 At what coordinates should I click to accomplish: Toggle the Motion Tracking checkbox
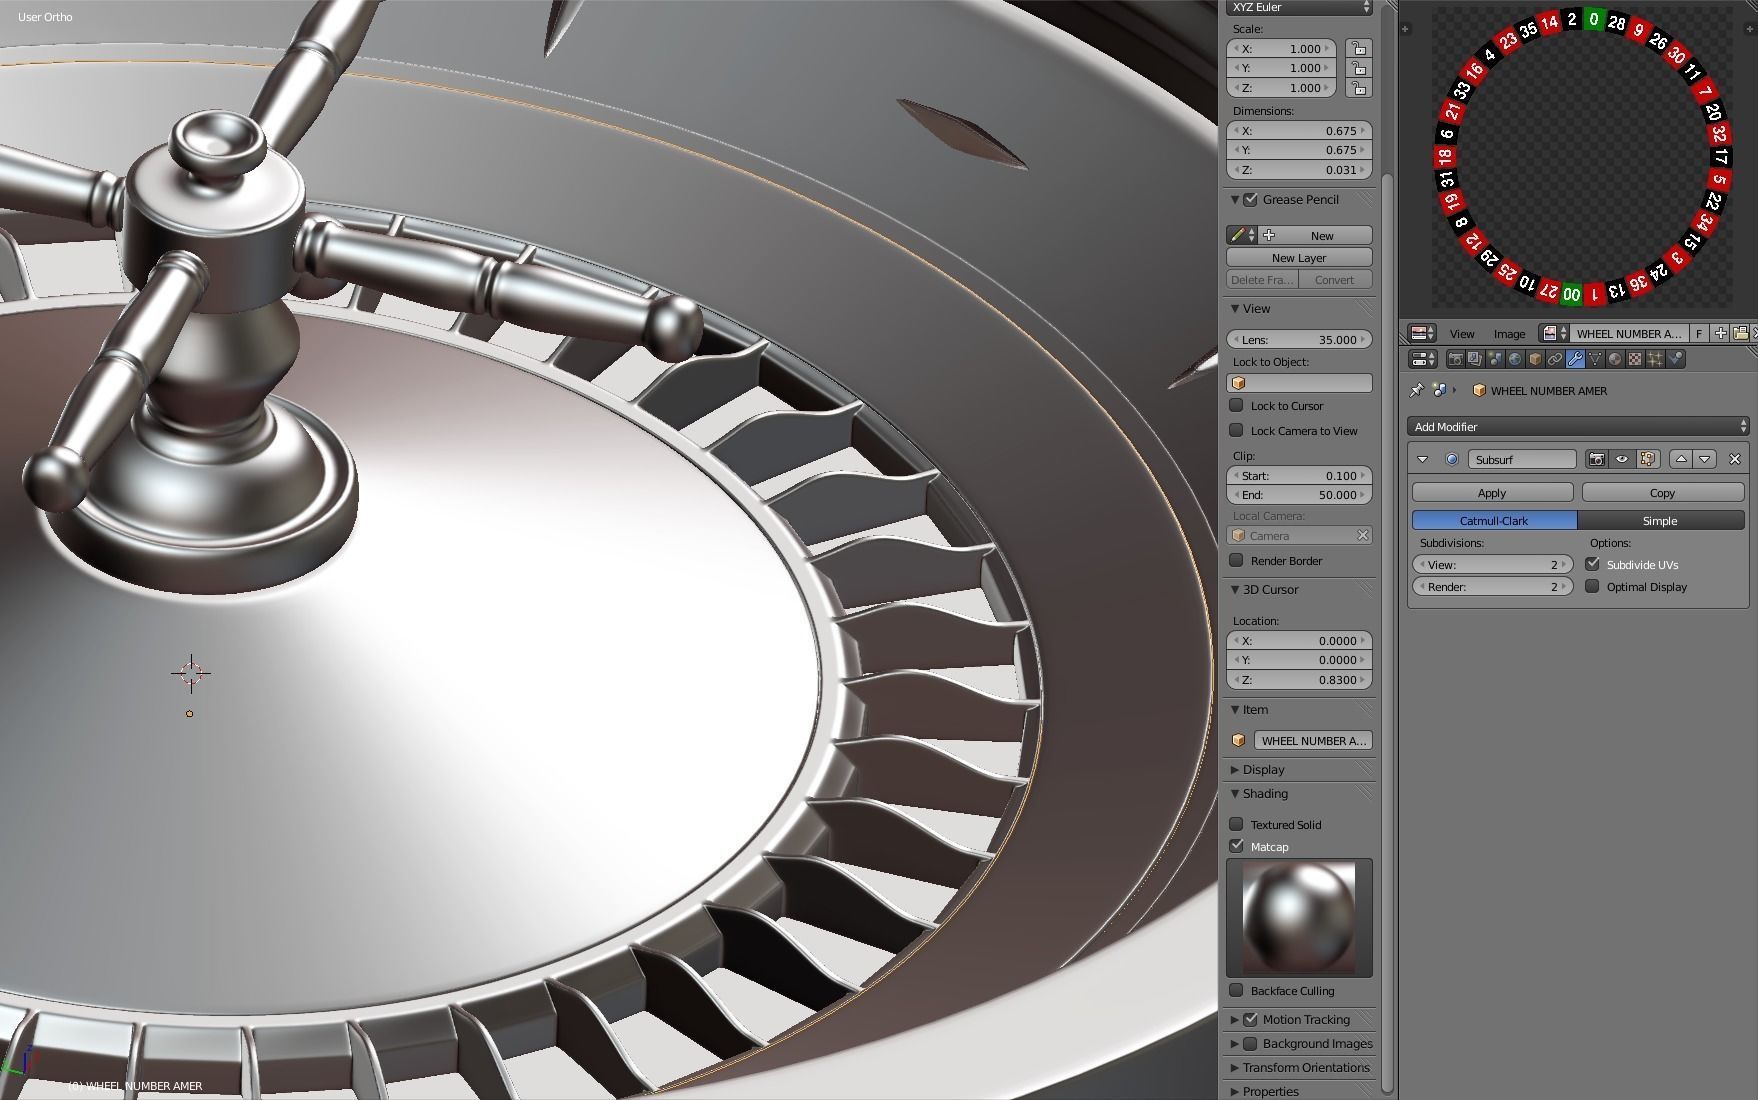(1250, 1019)
